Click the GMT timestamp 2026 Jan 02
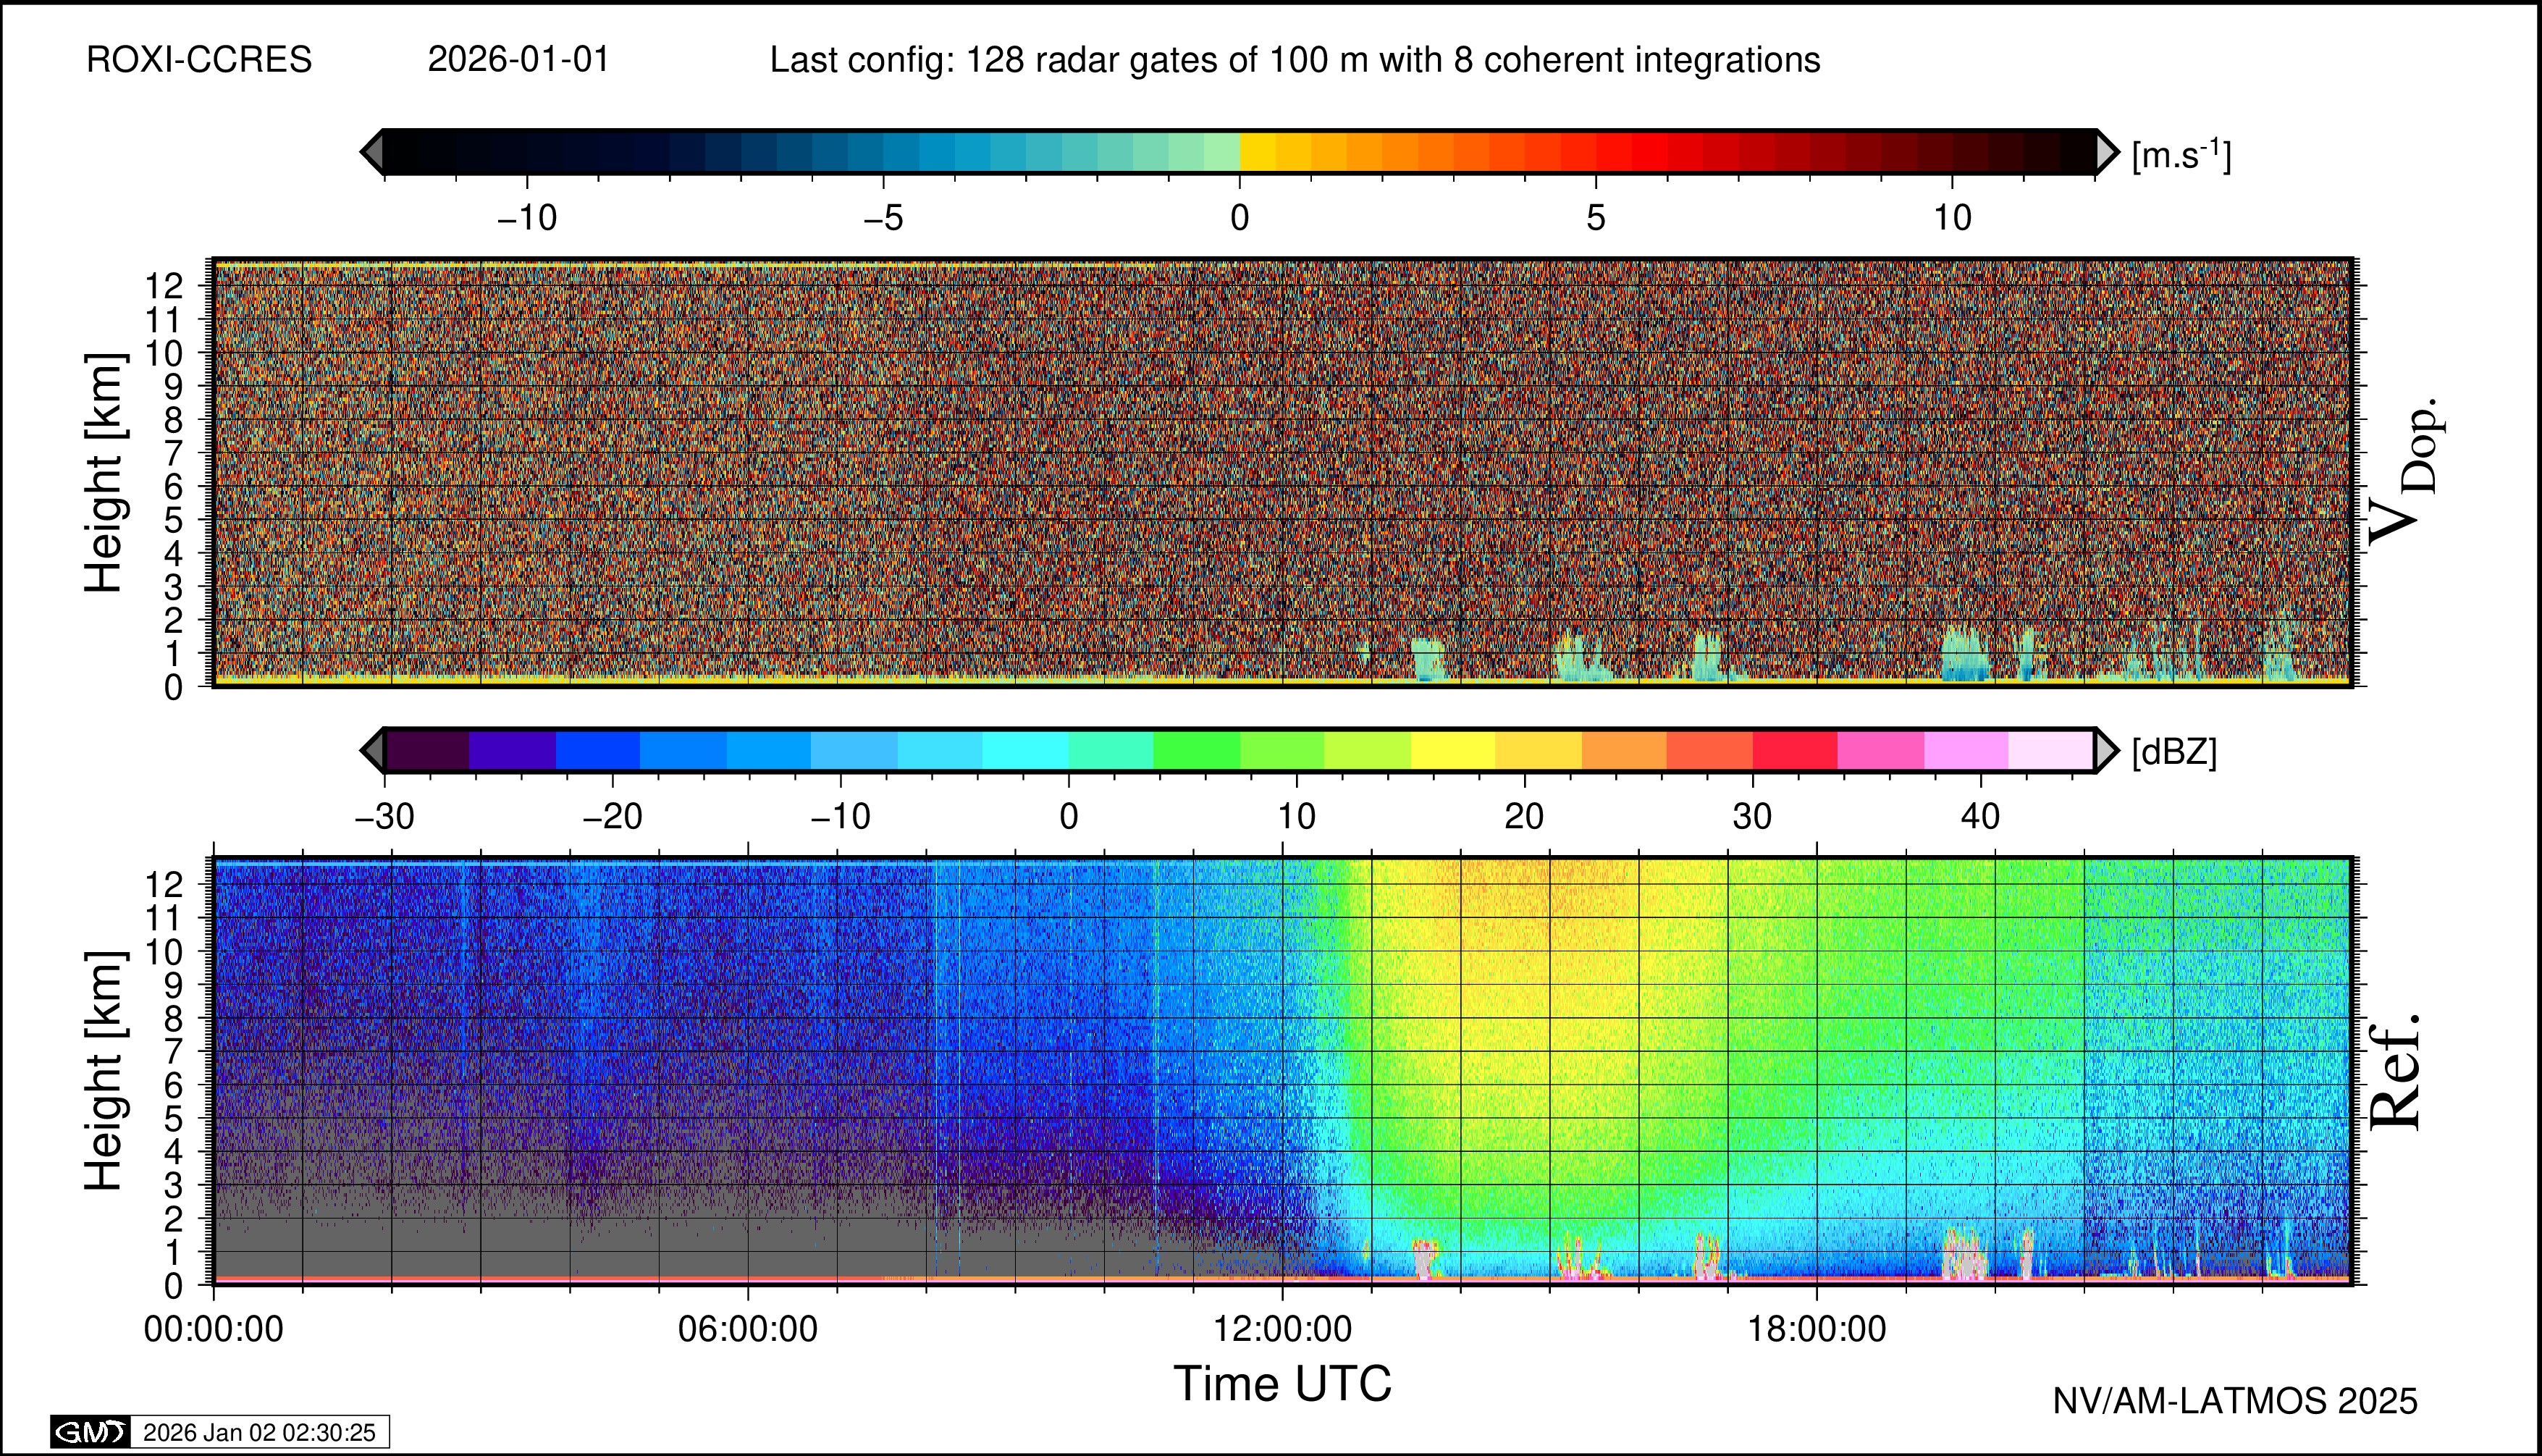Screen dimensions: 2542x1456 click(259, 1432)
